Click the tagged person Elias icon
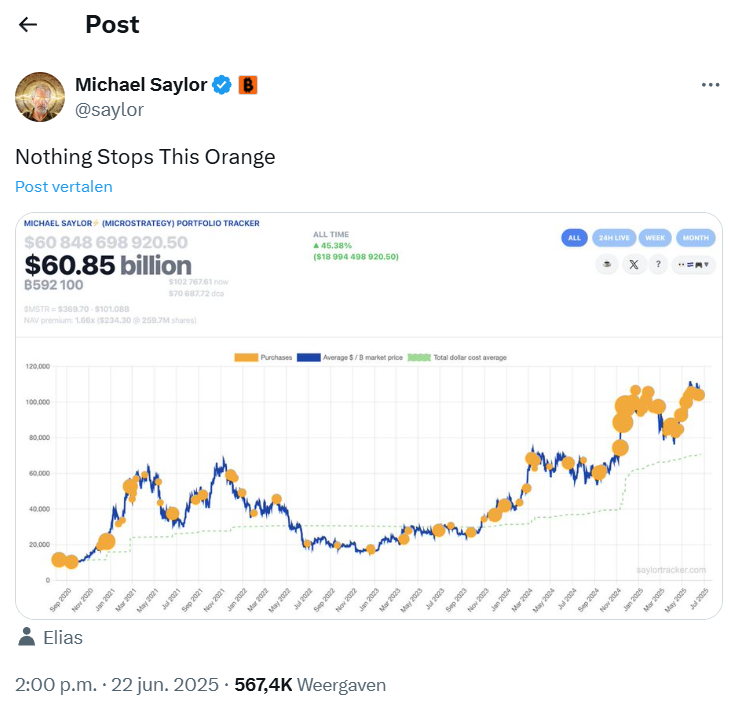This screenshot has height=709, width=742. tap(26, 637)
